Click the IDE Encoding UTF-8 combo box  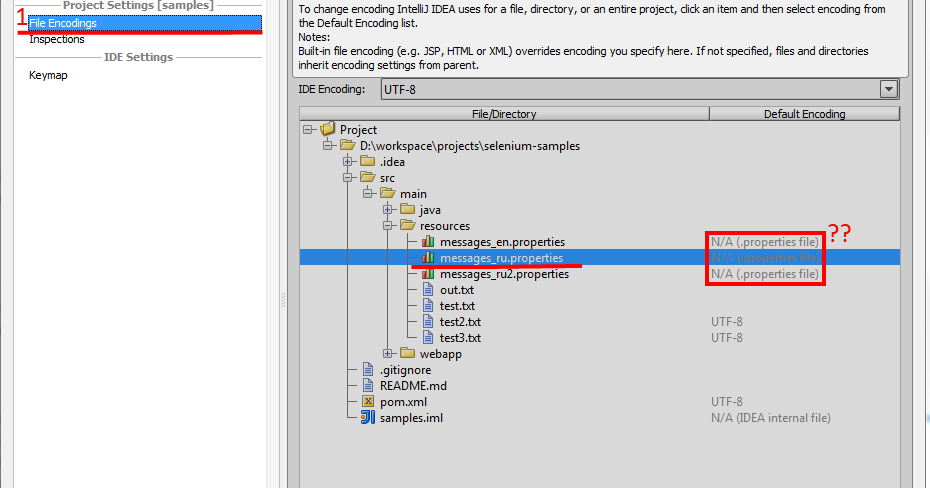[x=639, y=90]
